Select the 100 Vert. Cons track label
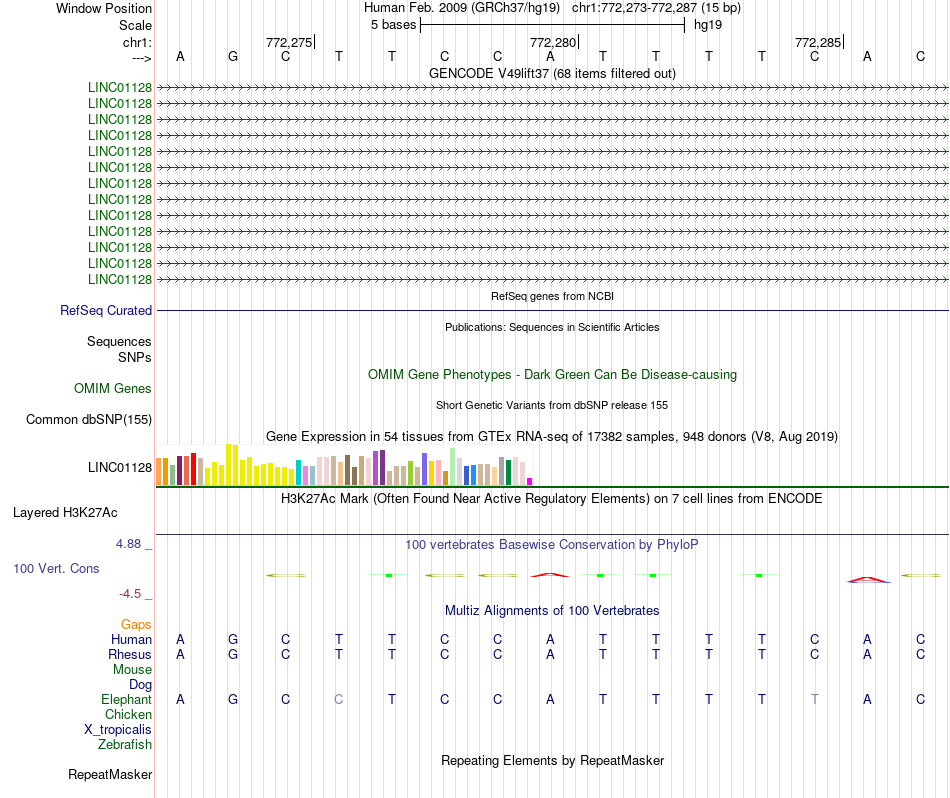 pyautogui.click(x=56, y=568)
